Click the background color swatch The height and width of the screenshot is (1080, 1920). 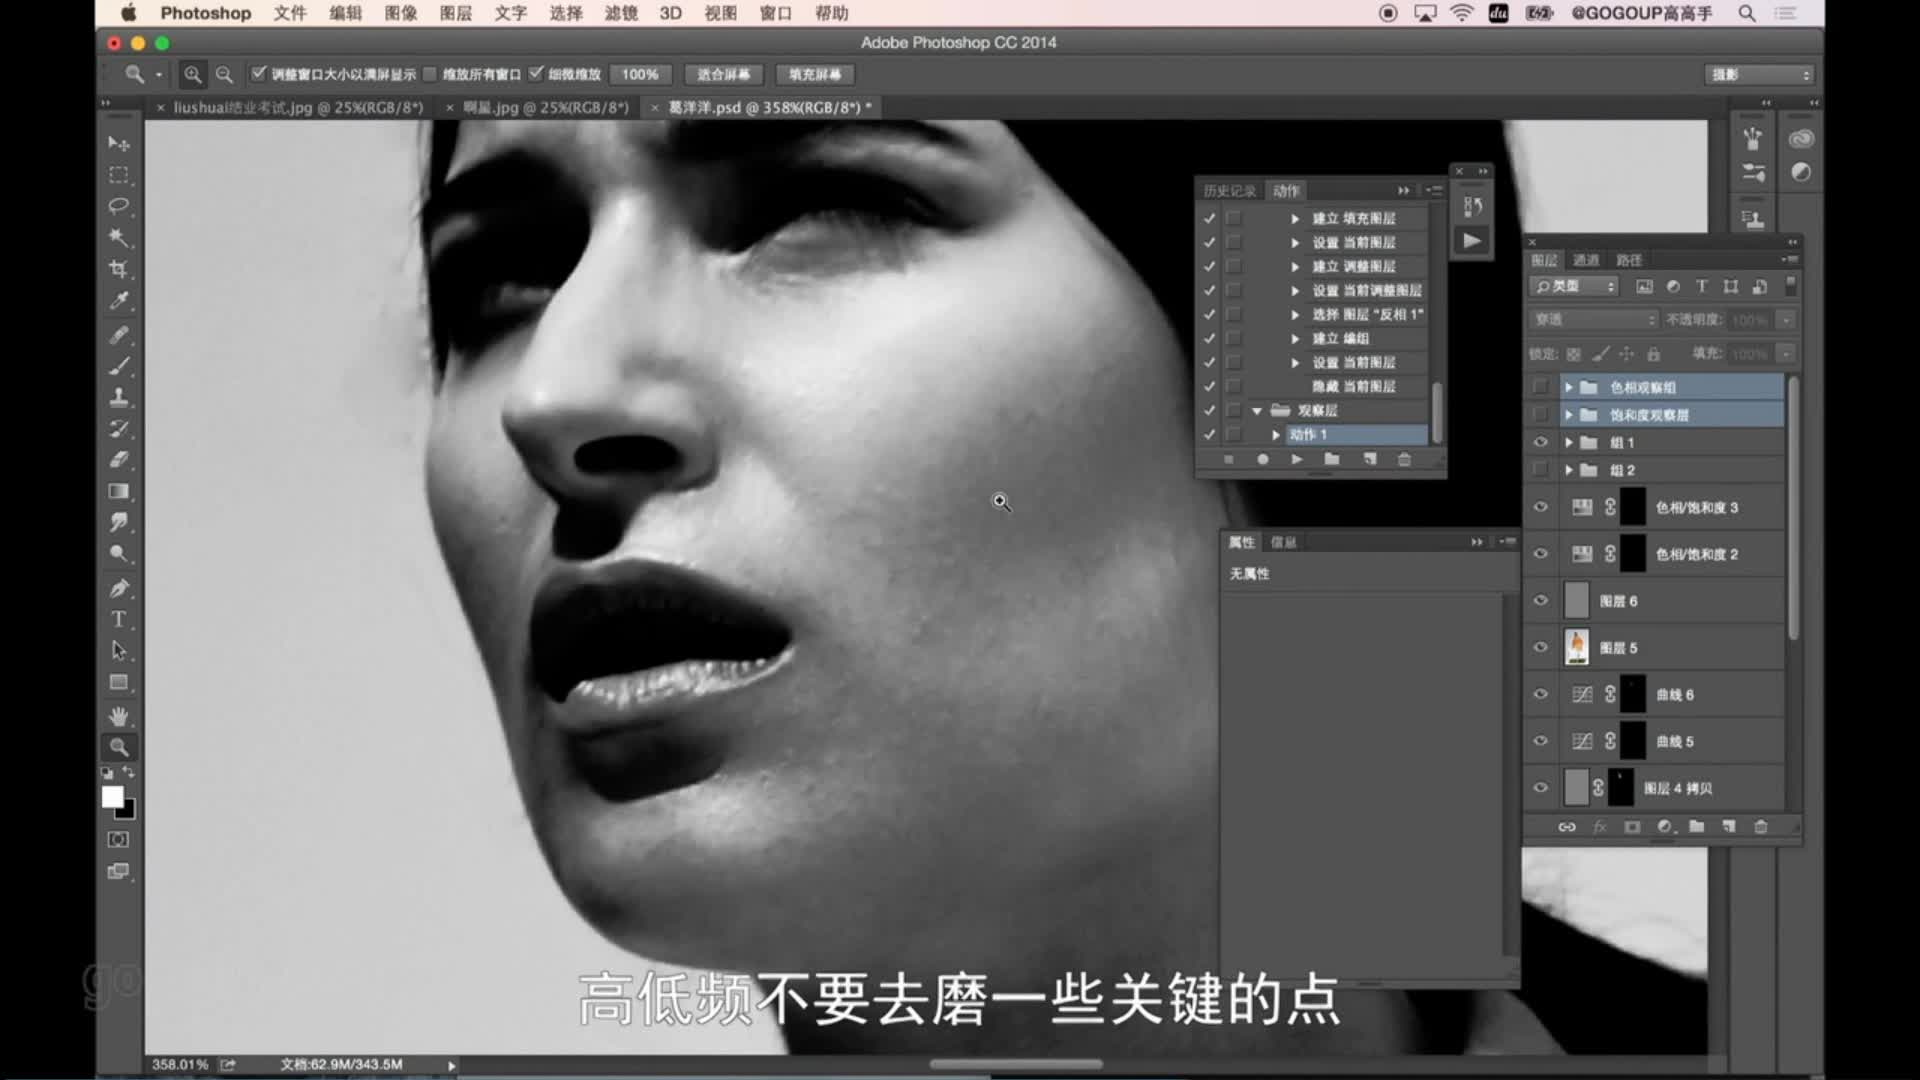click(129, 812)
